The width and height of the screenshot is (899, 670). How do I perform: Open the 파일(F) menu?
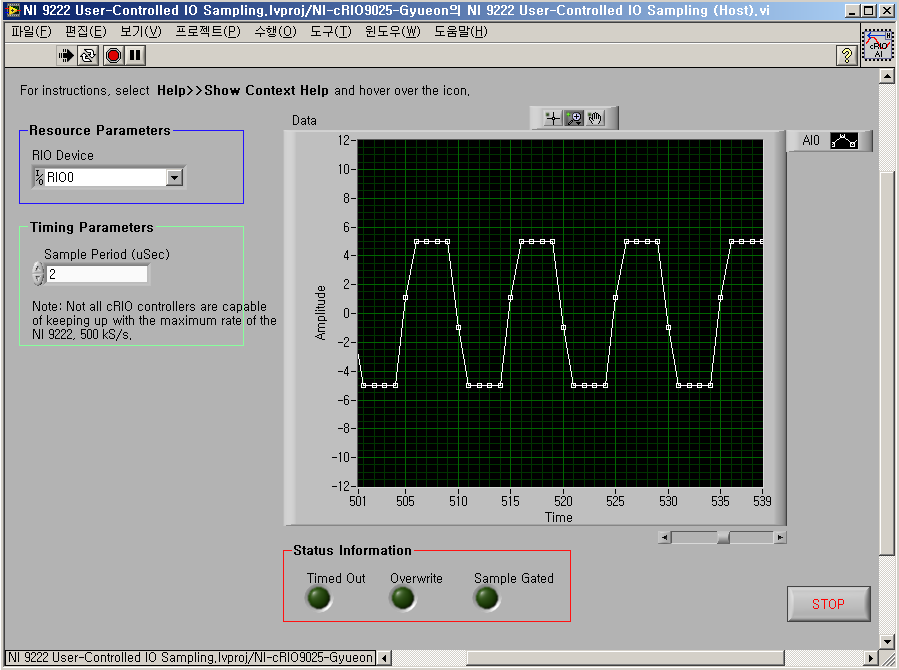32,32
